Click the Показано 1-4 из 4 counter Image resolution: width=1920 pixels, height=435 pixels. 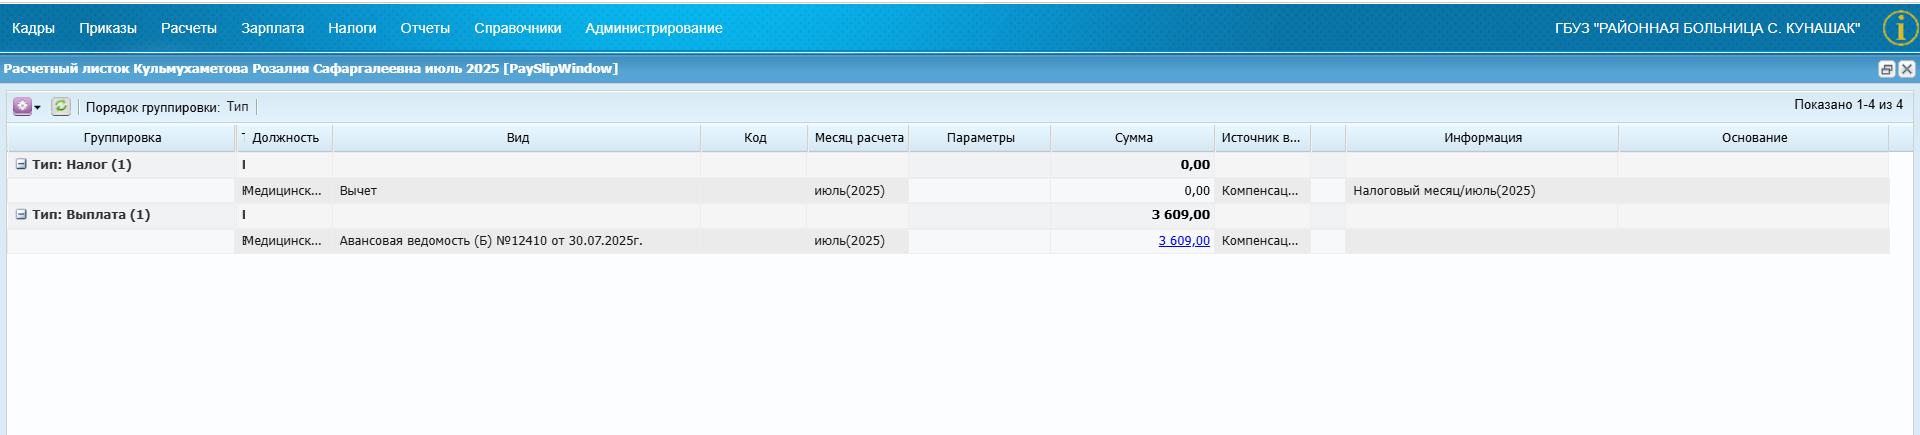point(1848,105)
